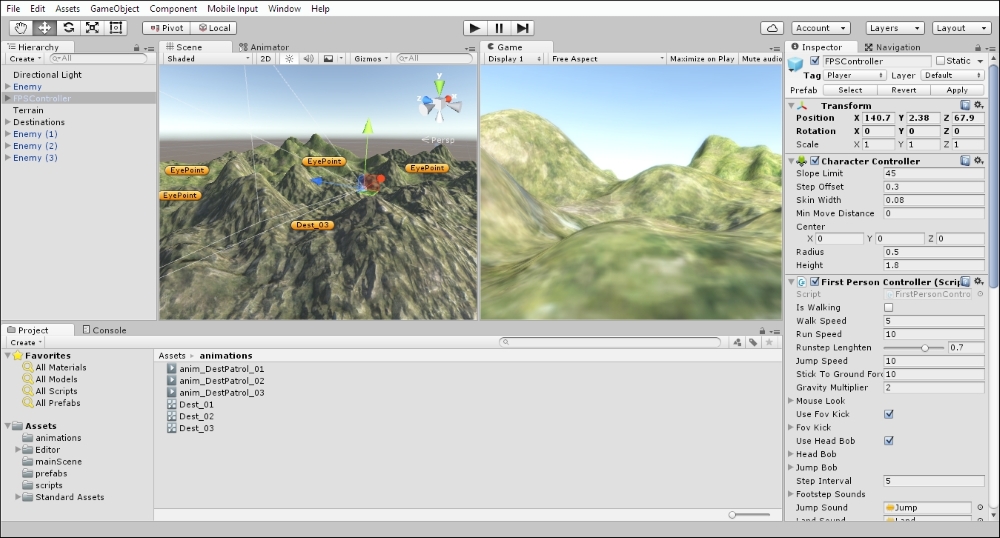Viewport: 1000px width, 538px height.
Task: Open the Window menu
Action: pyautogui.click(x=284, y=8)
